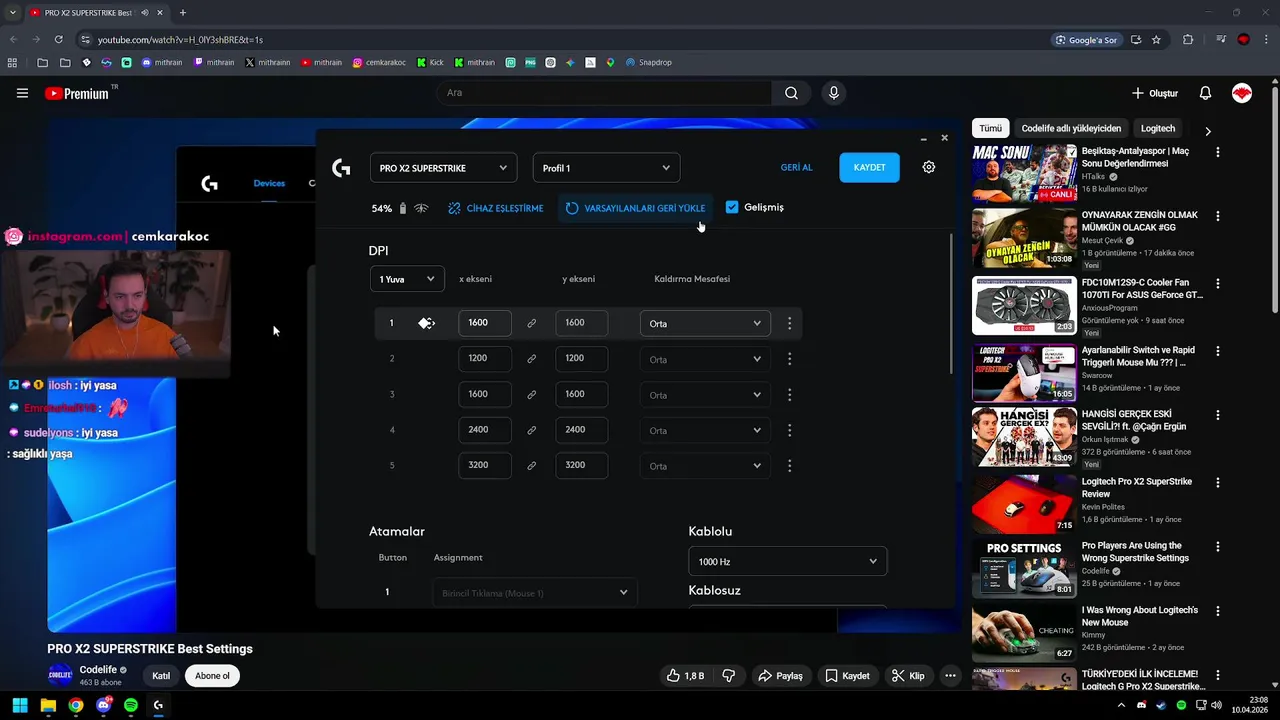
Task: Go to YouTube Premium home logo
Action: pyautogui.click(x=77, y=93)
